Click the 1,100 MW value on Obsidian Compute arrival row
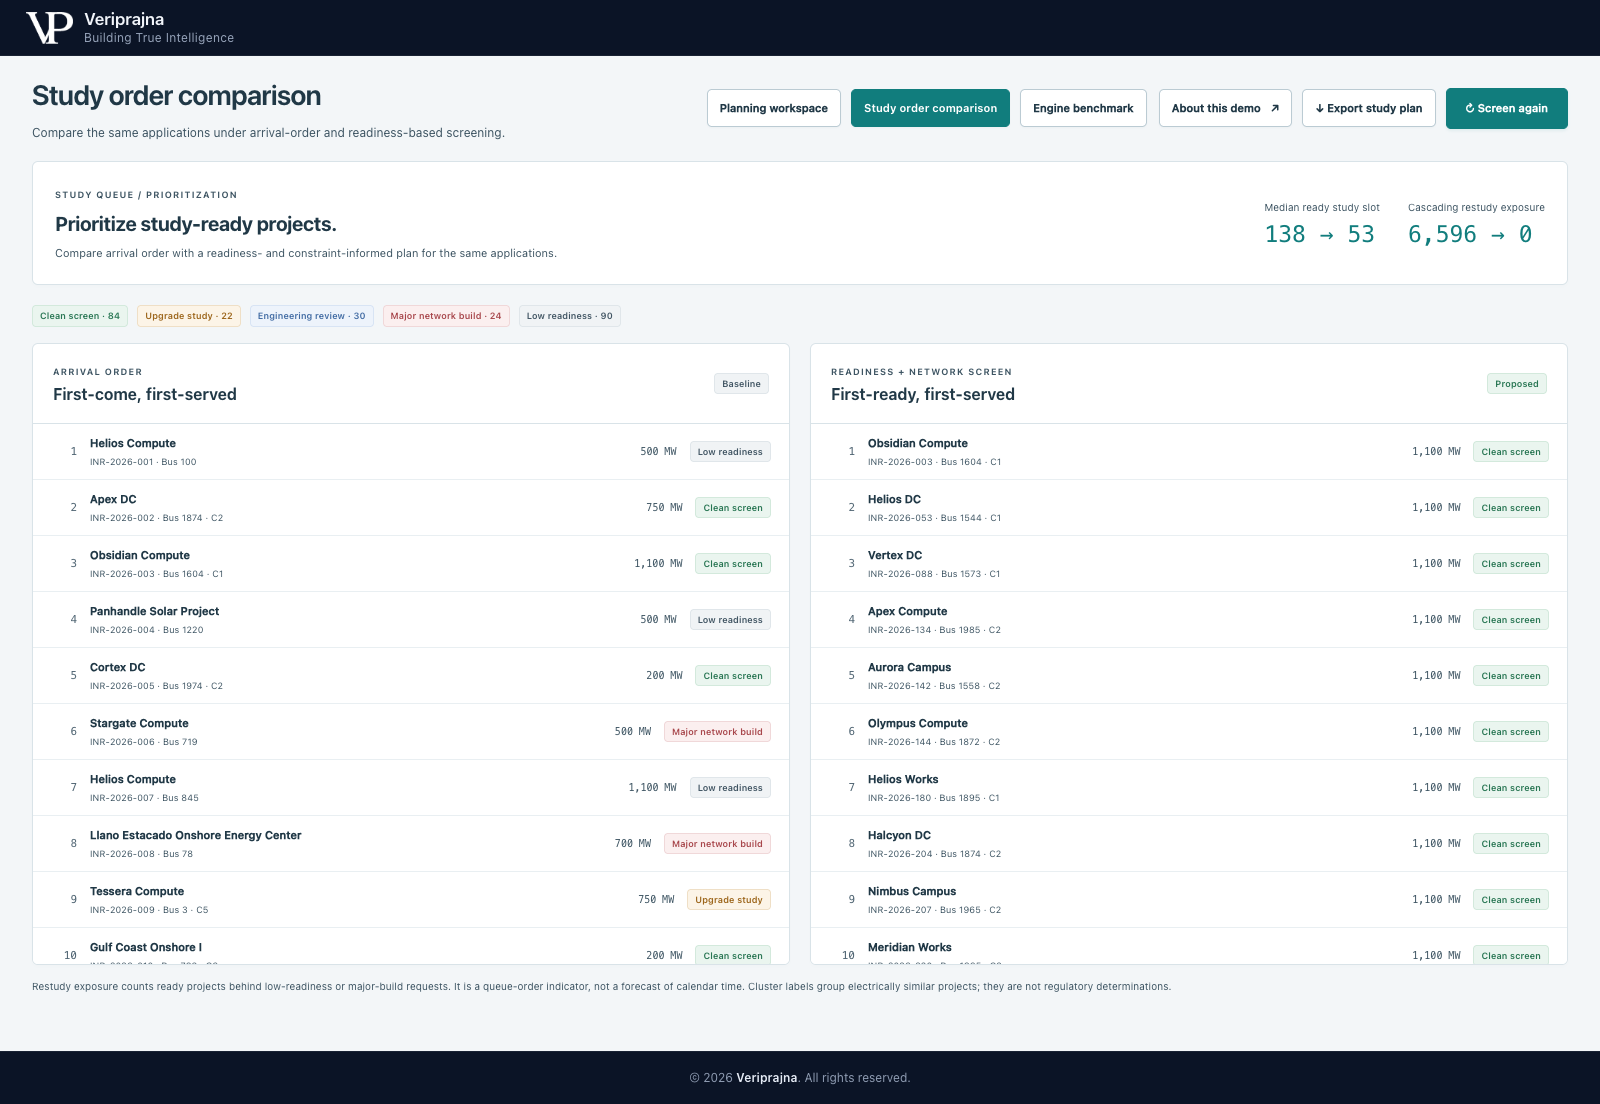The height and width of the screenshot is (1104, 1600). click(x=658, y=564)
